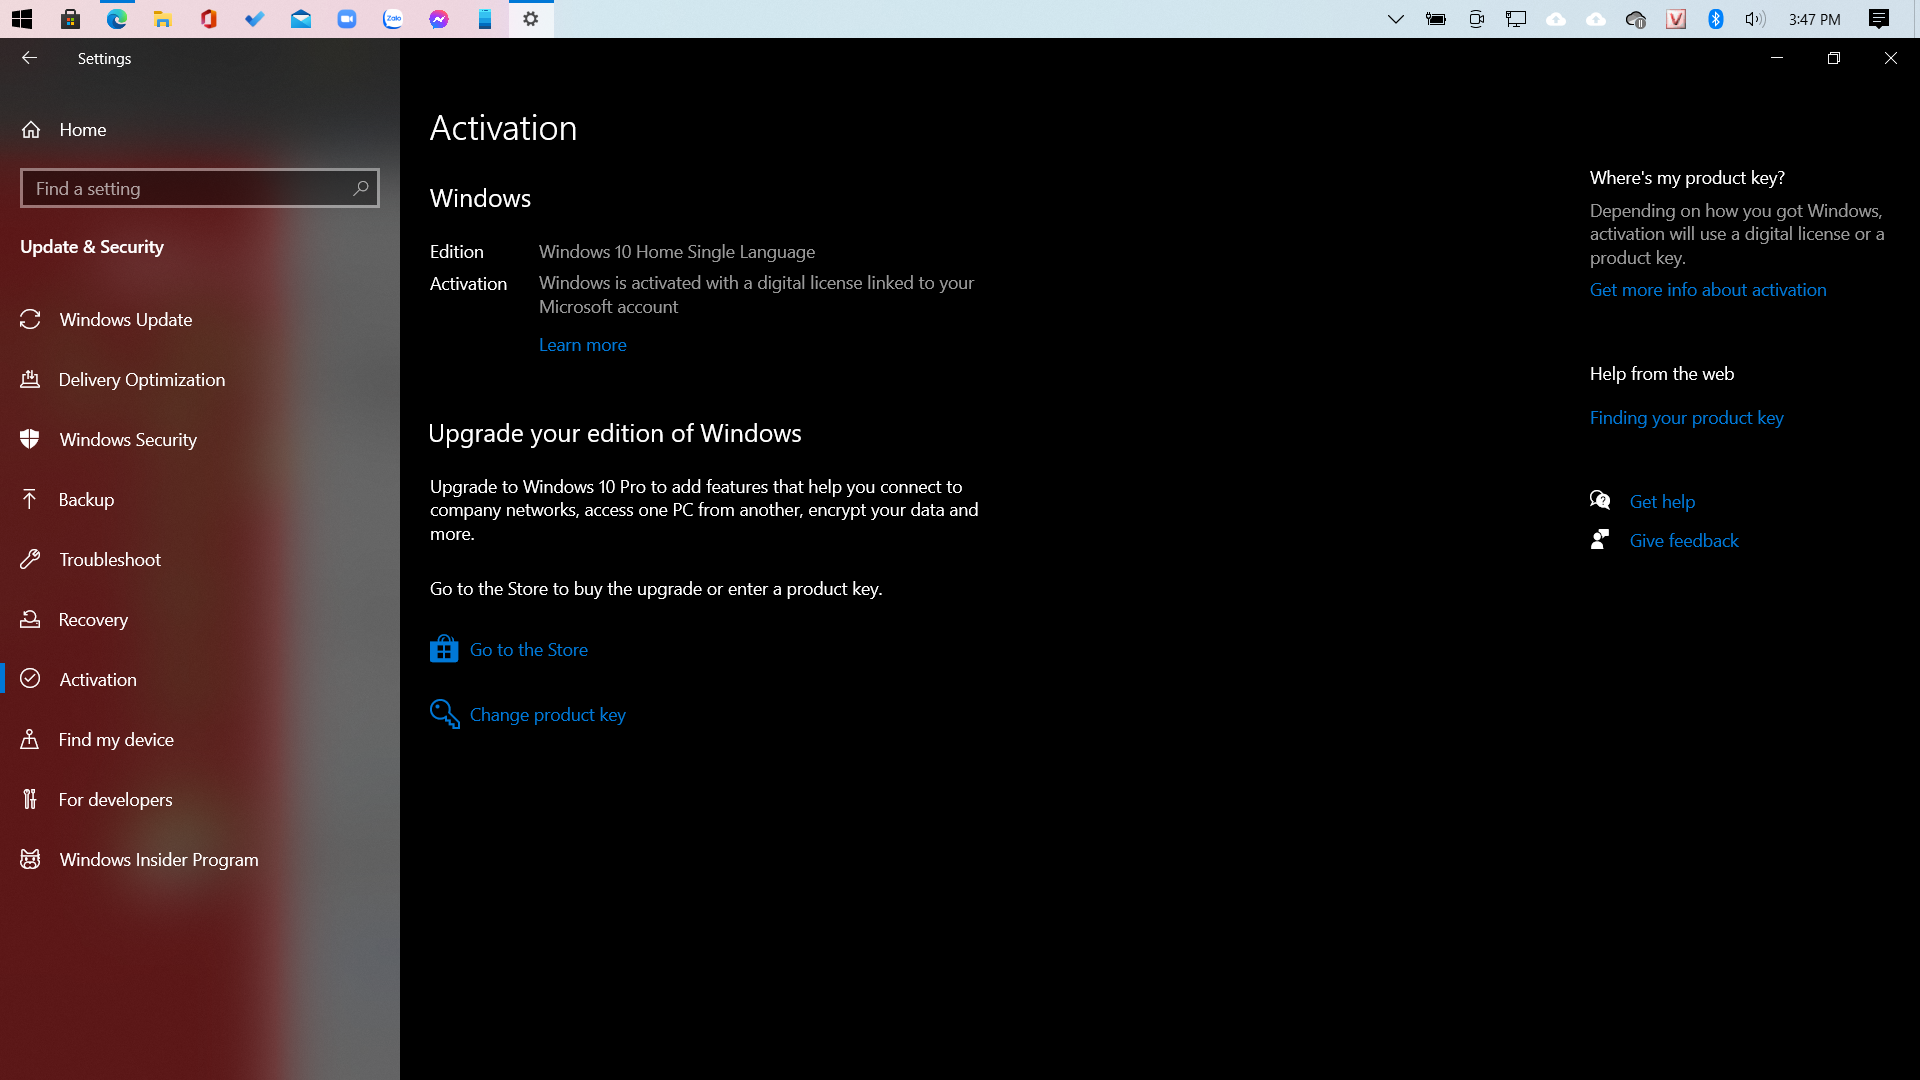Screen dimensions: 1920x1080
Task: Click the Get help chat icon
Action: pos(1600,500)
